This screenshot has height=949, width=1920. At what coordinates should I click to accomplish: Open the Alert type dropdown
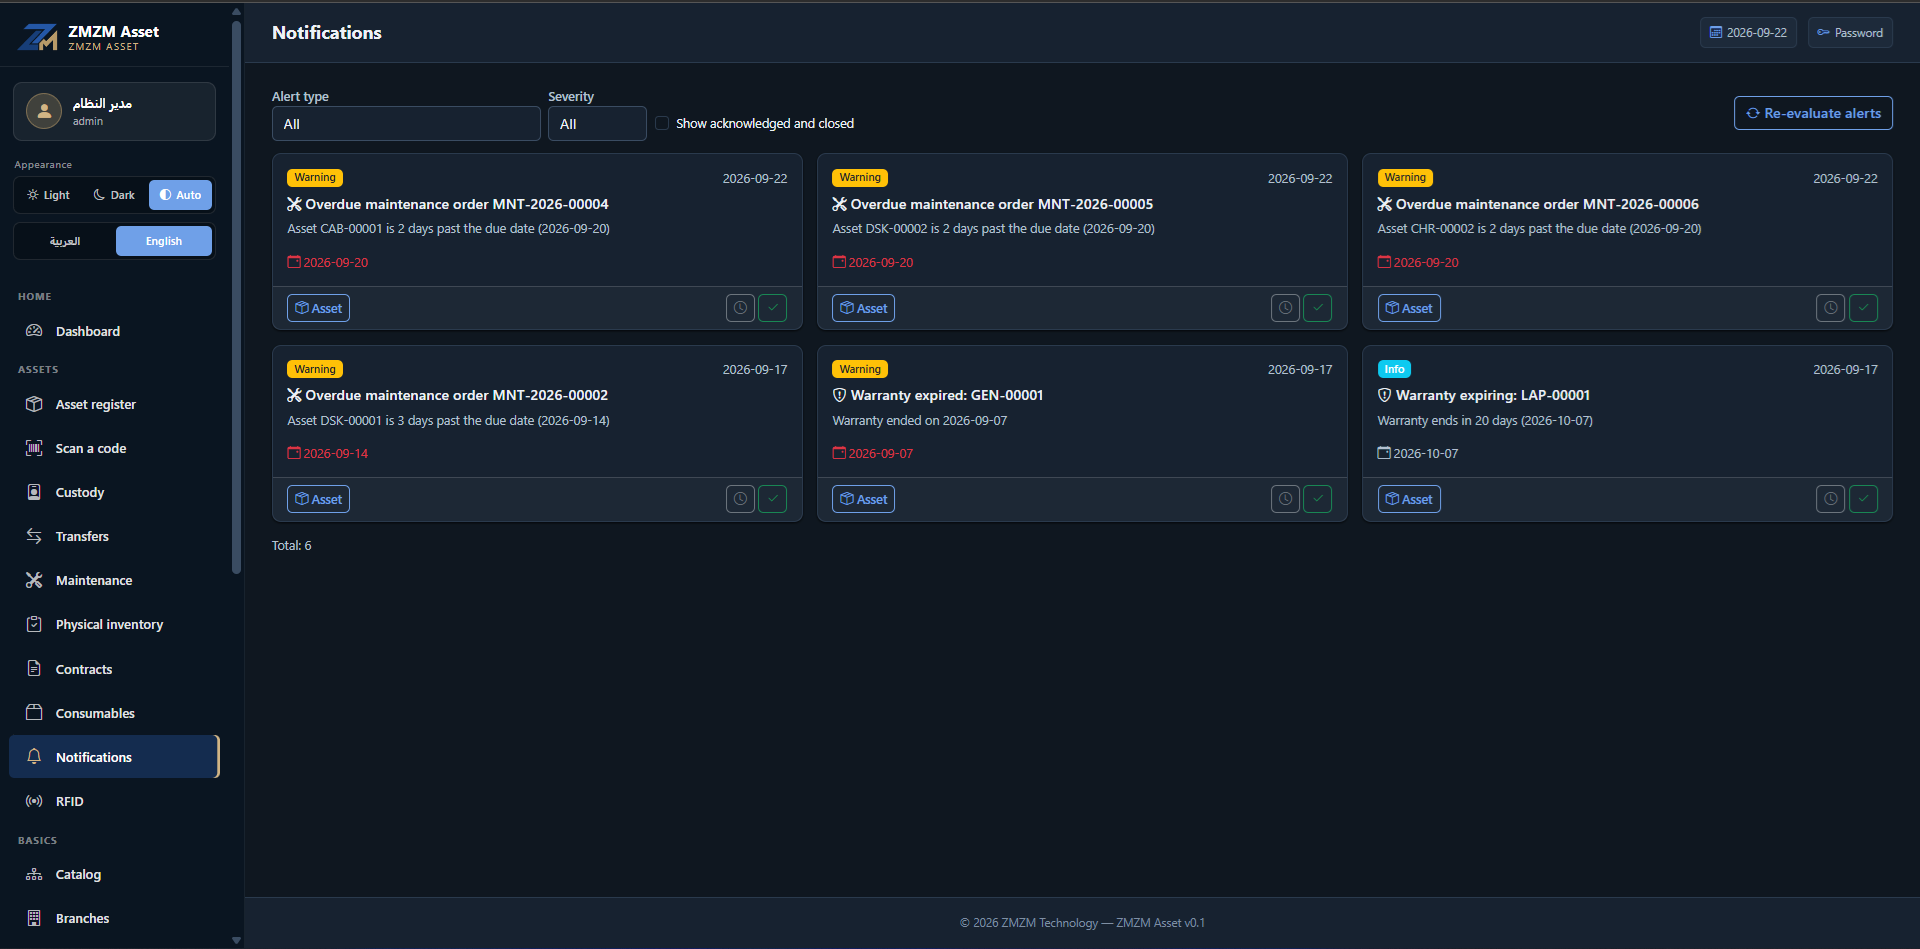(406, 124)
